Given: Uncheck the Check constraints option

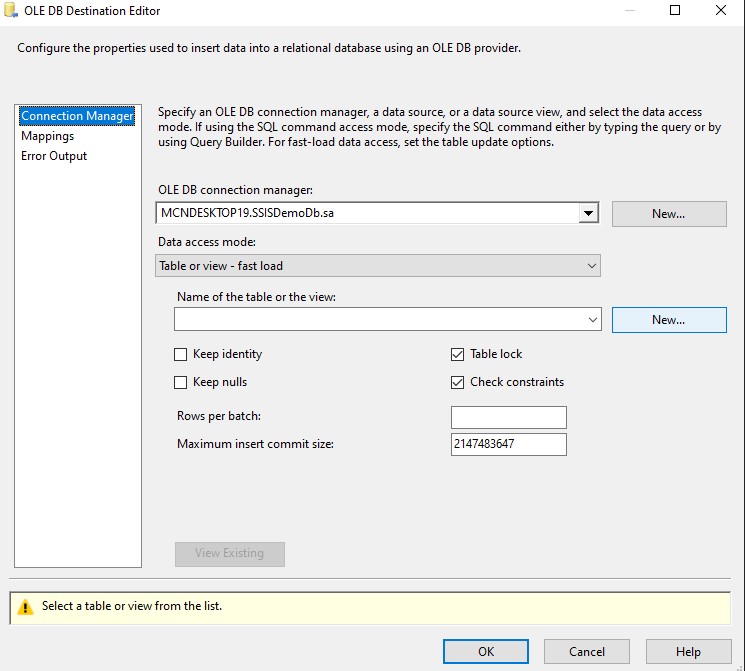Looking at the screenshot, I should [x=458, y=382].
